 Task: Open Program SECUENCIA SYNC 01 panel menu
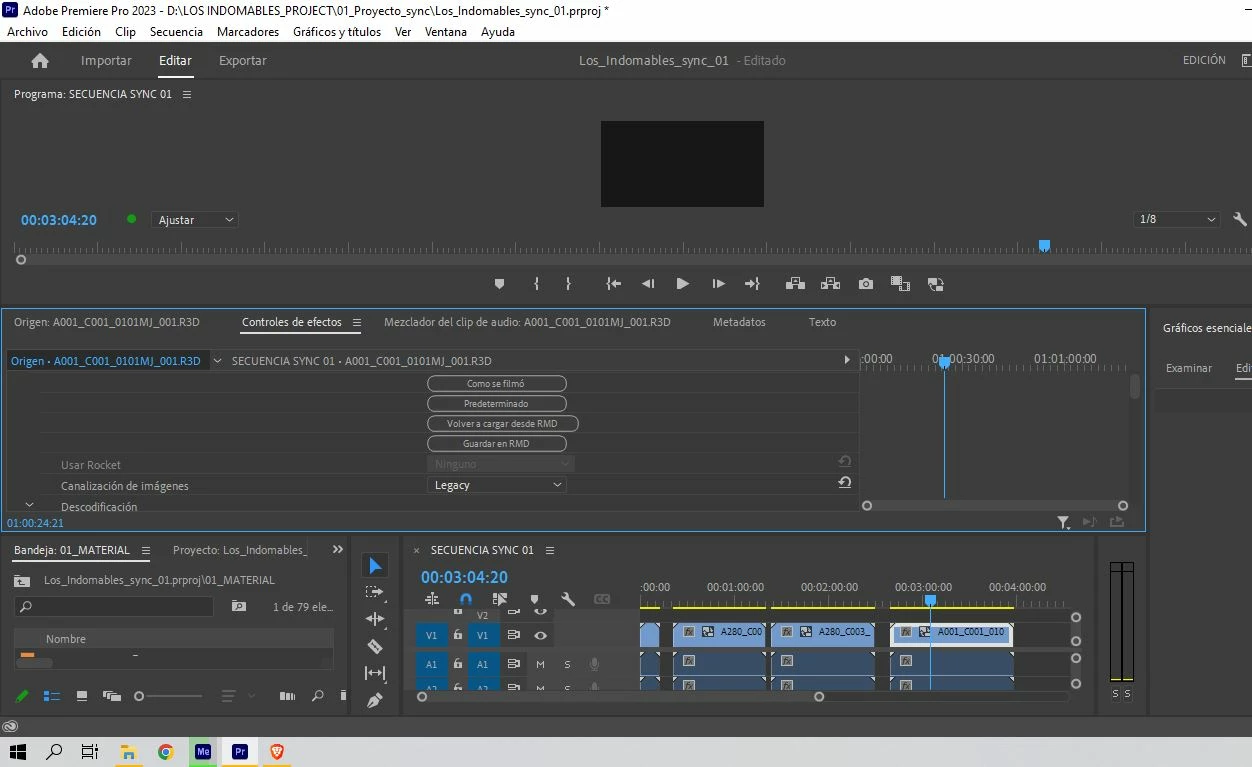tap(187, 94)
